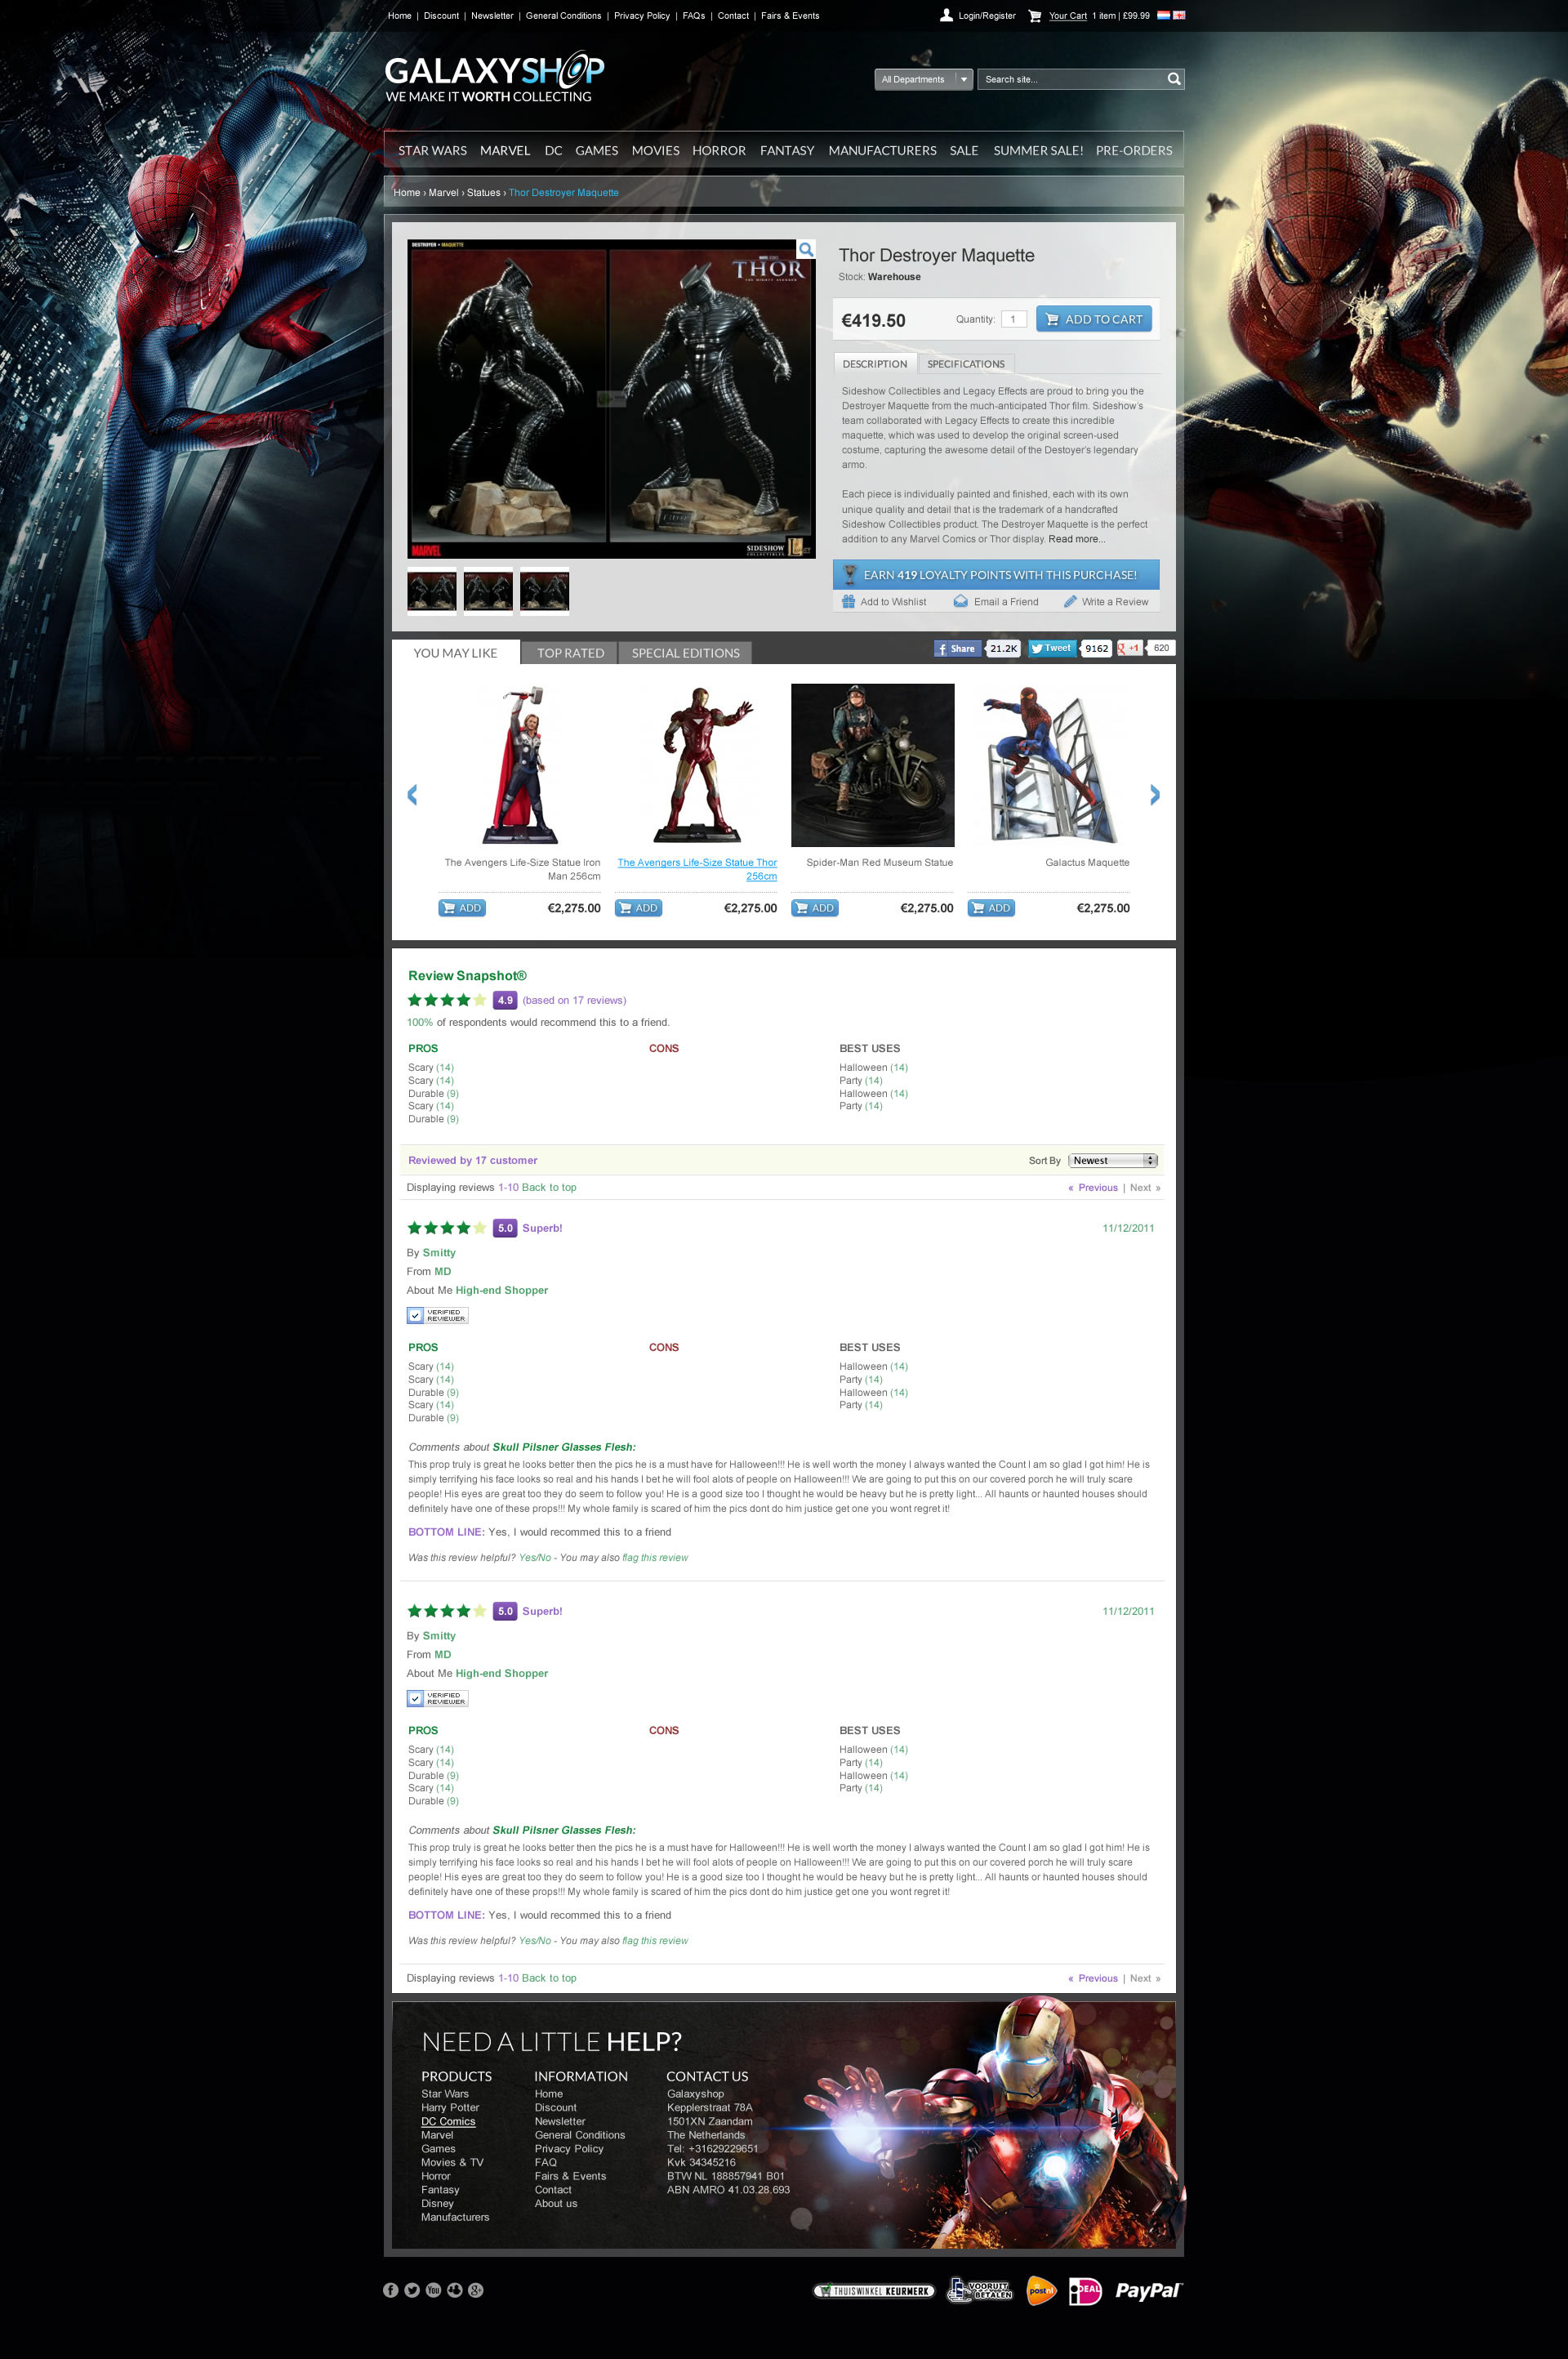1568x2359 pixels.
Task: Select the Description tab
Action: pyautogui.click(x=874, y=364)
